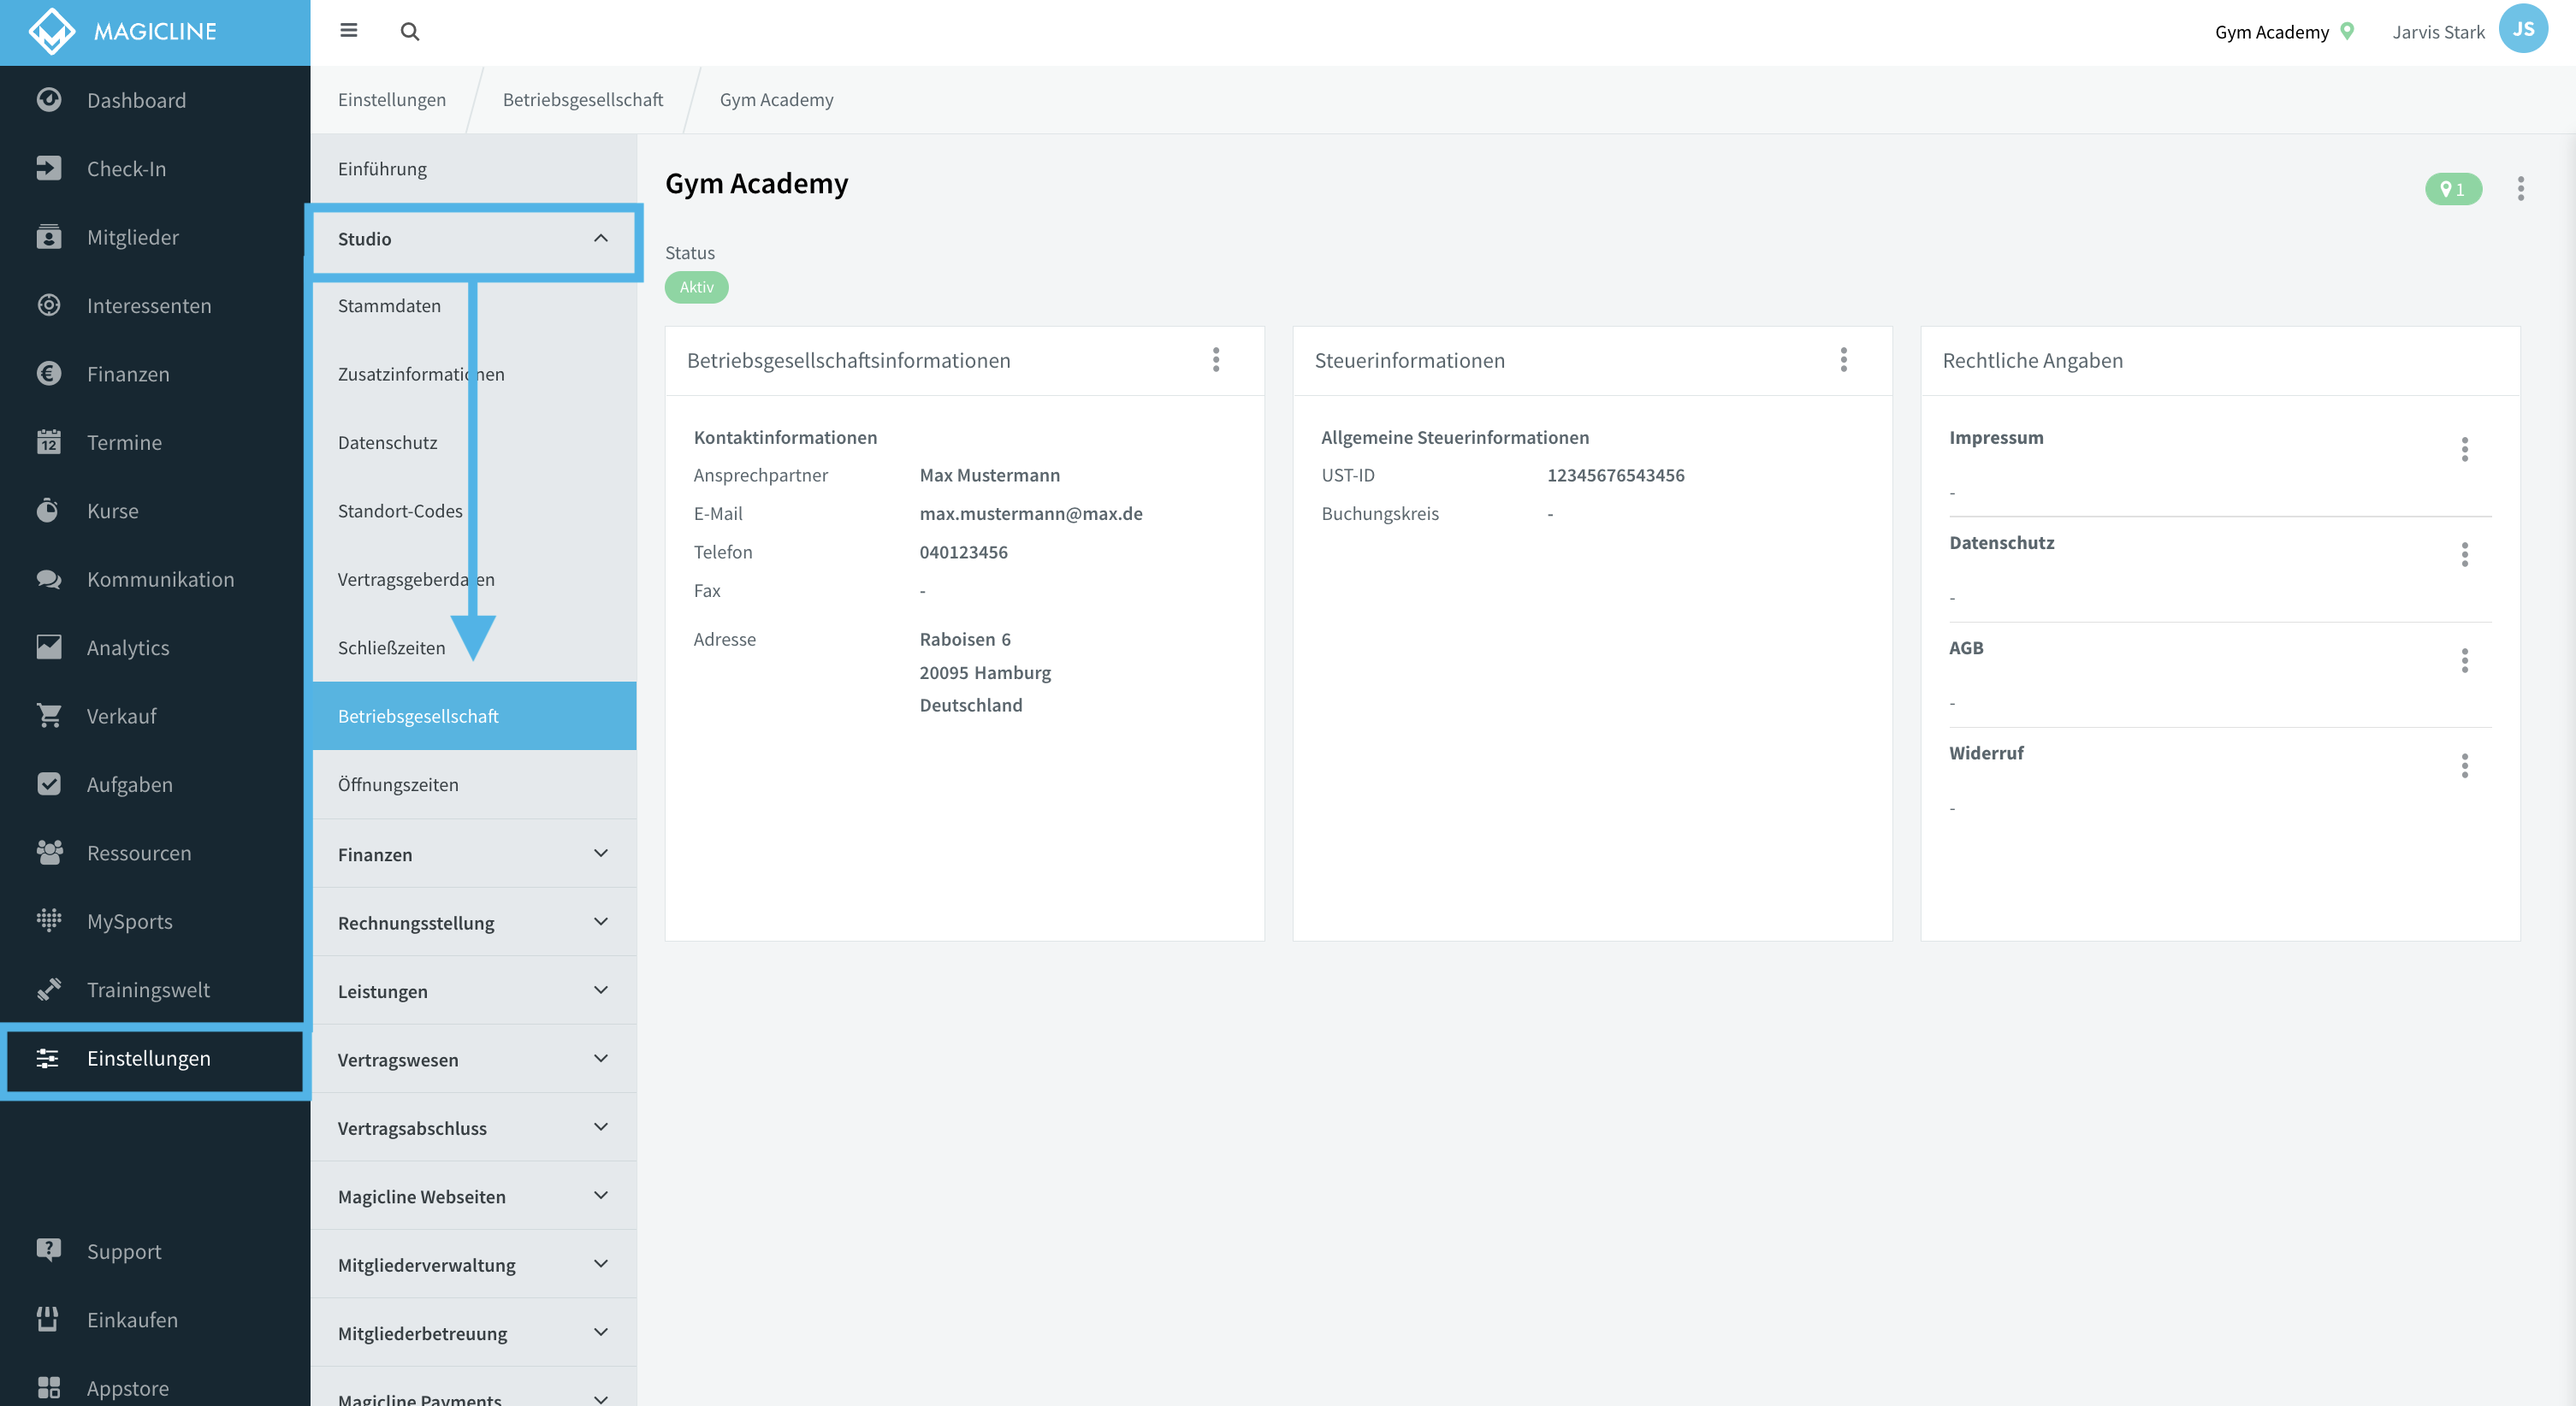Open AGB three-dot menu
The image size is (2576, 1406).
pos(2464,660)
